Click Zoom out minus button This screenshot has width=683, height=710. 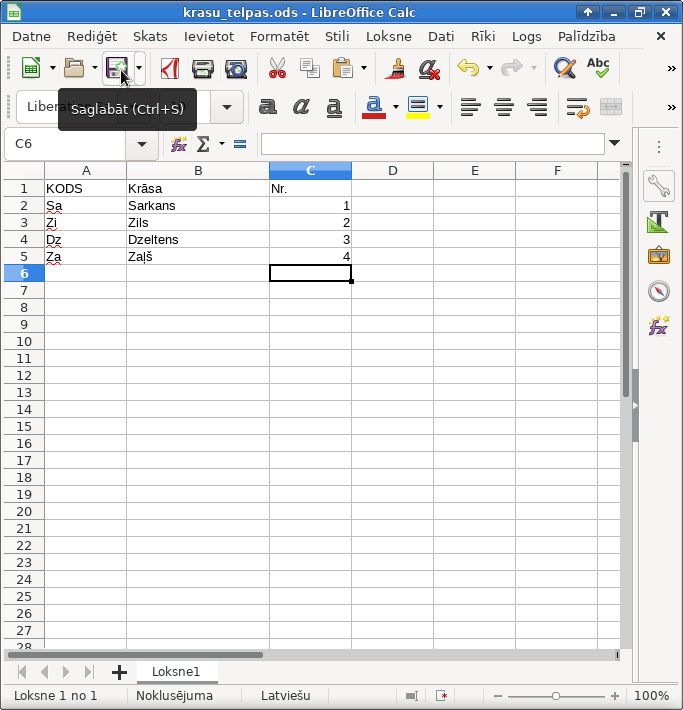tap(498, 696)
